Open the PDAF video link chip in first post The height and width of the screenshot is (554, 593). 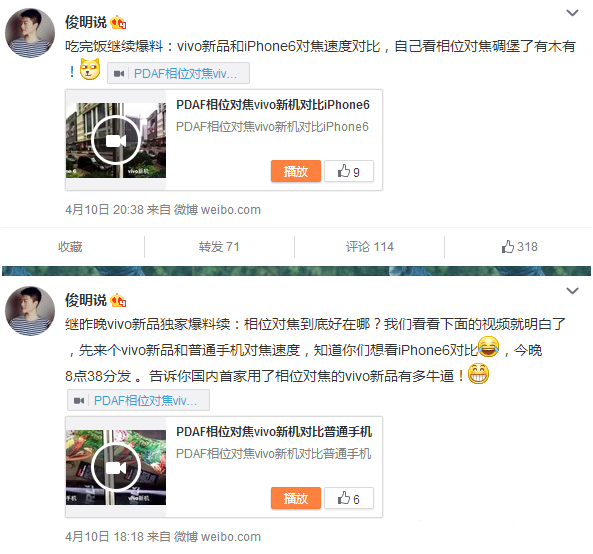point(179,73)
